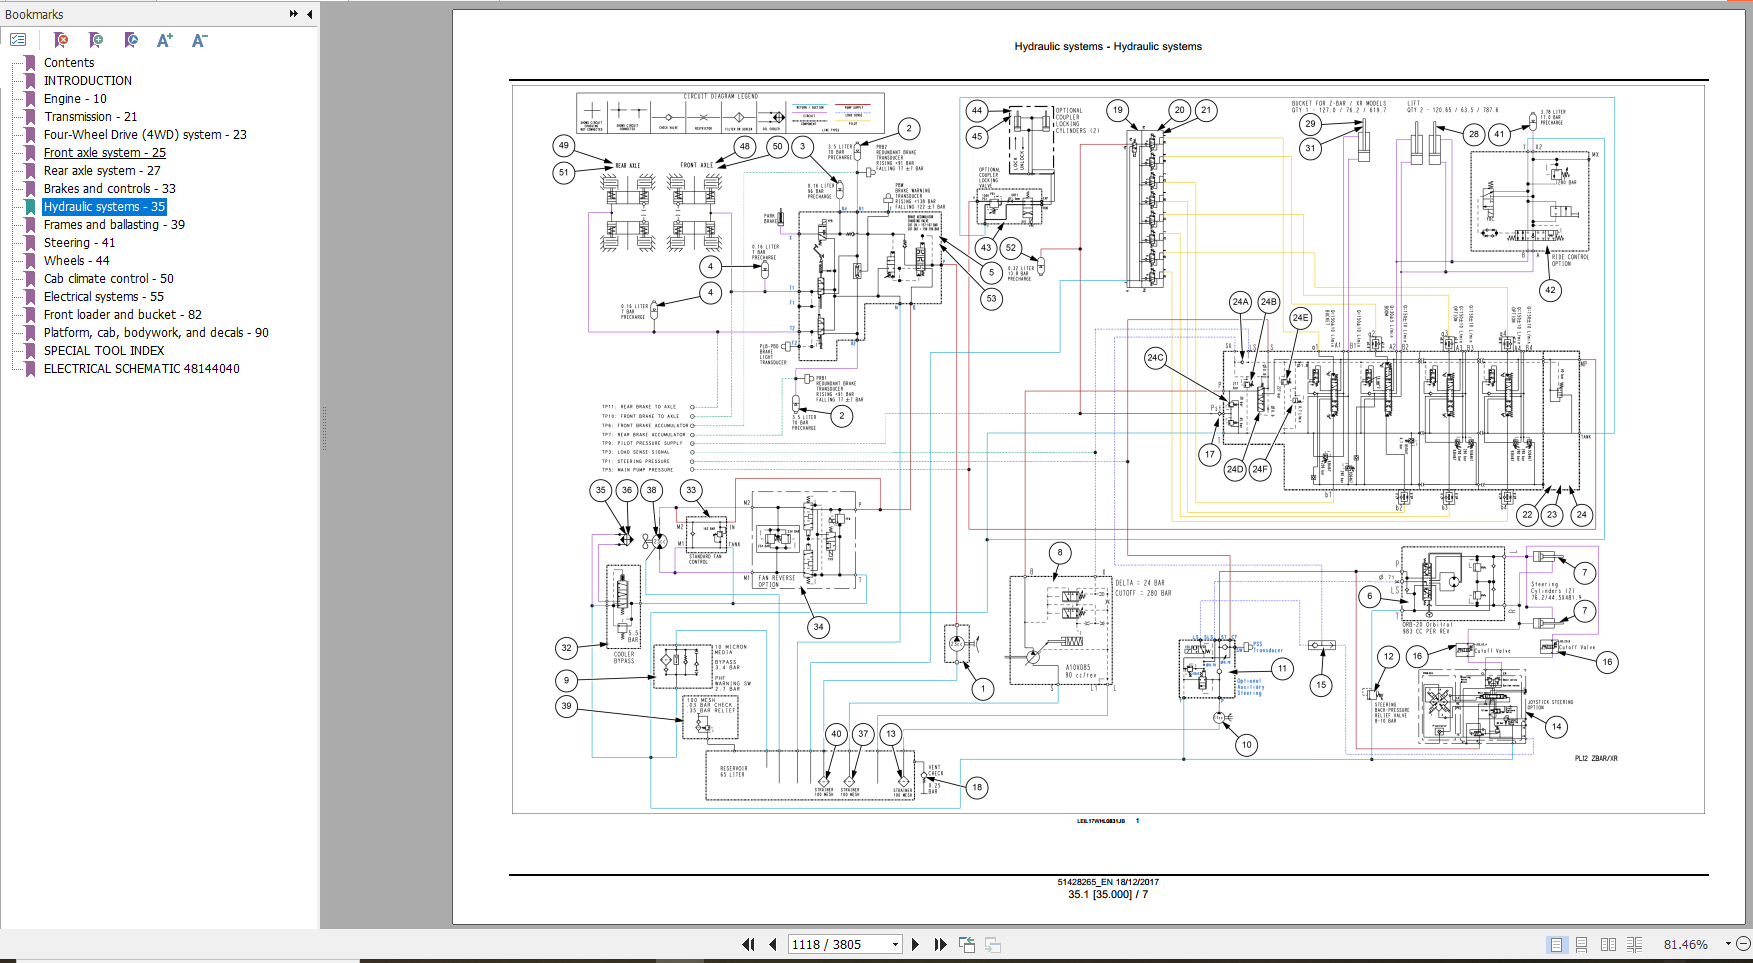Follow the Front axle system - 25 link
Image resolution: width=1753 pixels, height=963 pixels.
tap(104, 153)
